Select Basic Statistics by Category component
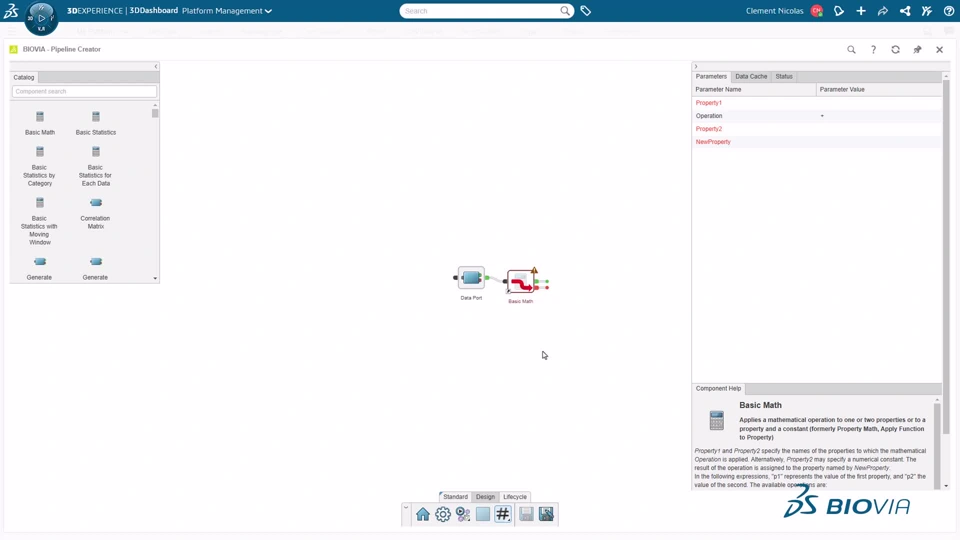 [x=40, y=166]
